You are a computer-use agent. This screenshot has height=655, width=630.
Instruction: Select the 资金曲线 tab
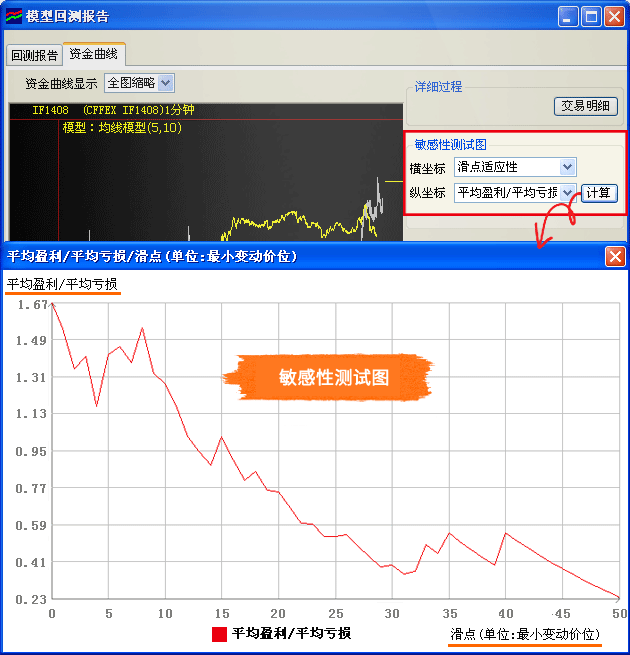(x=94, y=54)
